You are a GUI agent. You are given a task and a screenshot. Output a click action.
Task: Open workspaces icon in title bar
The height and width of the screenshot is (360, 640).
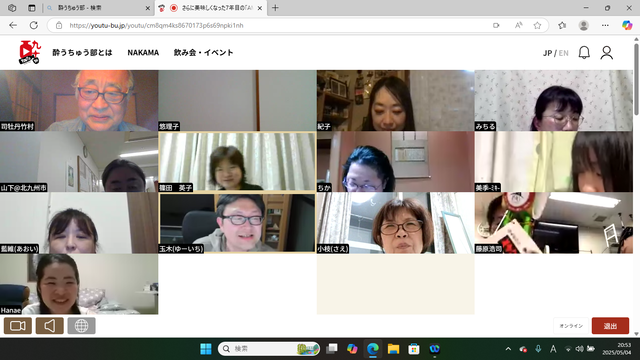click(x=12, y=8)
